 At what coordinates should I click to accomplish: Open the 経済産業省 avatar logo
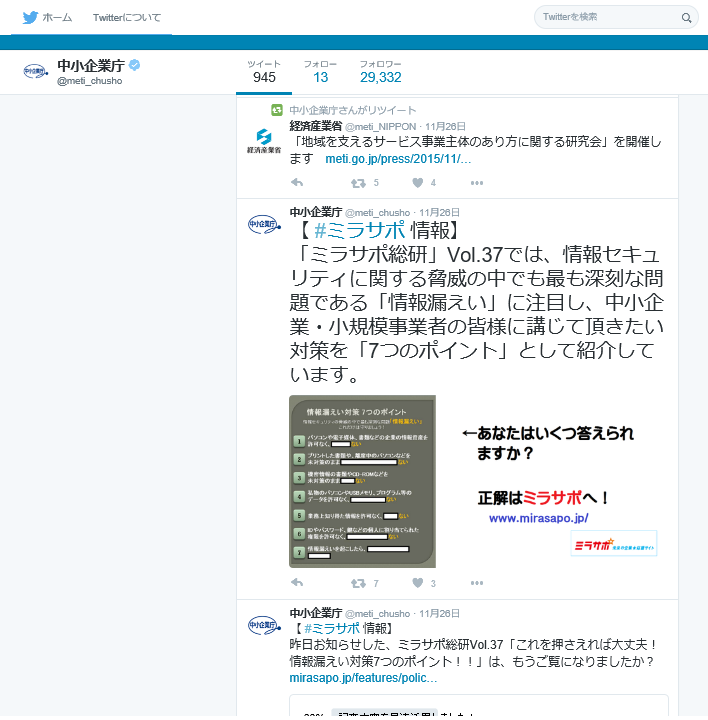pos(264,141)
